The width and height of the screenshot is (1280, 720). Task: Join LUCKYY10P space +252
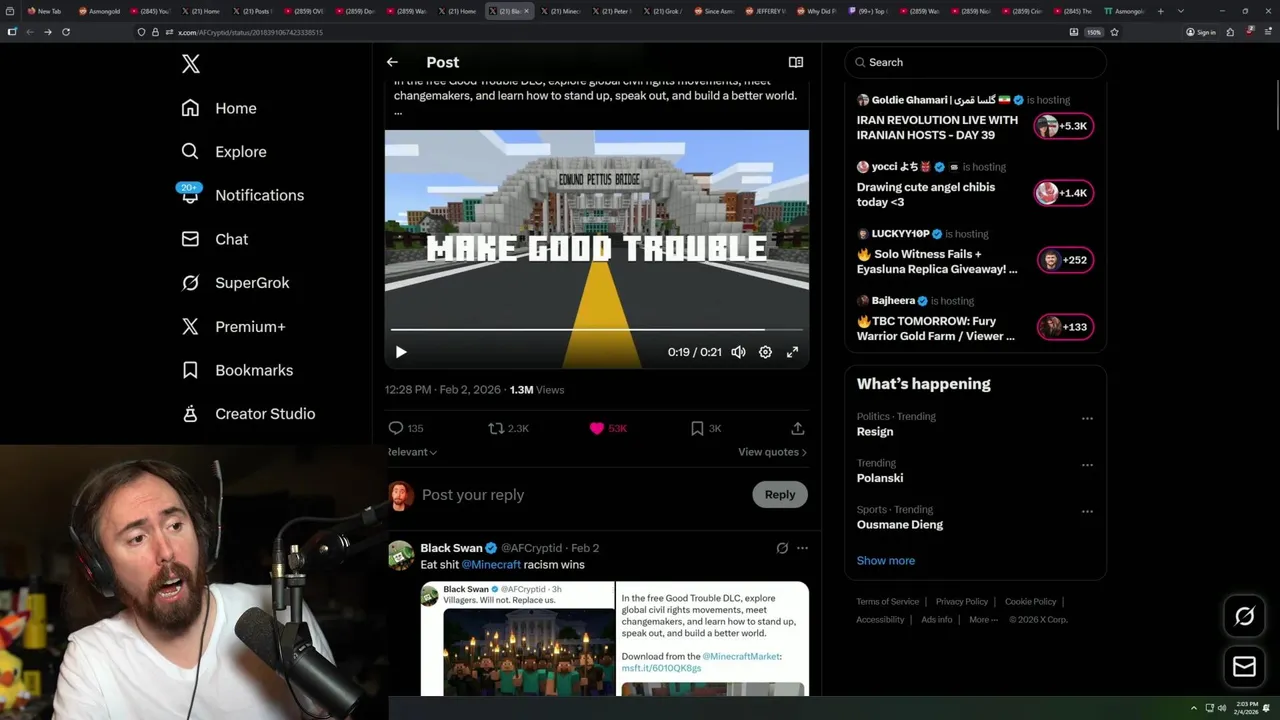[x=1065, y=260]
